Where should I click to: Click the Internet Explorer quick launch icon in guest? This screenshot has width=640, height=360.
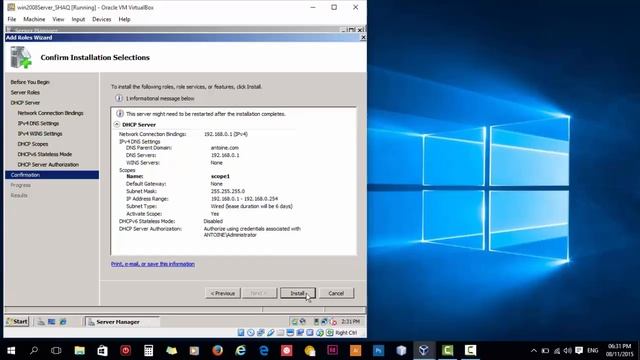[63, 322]
